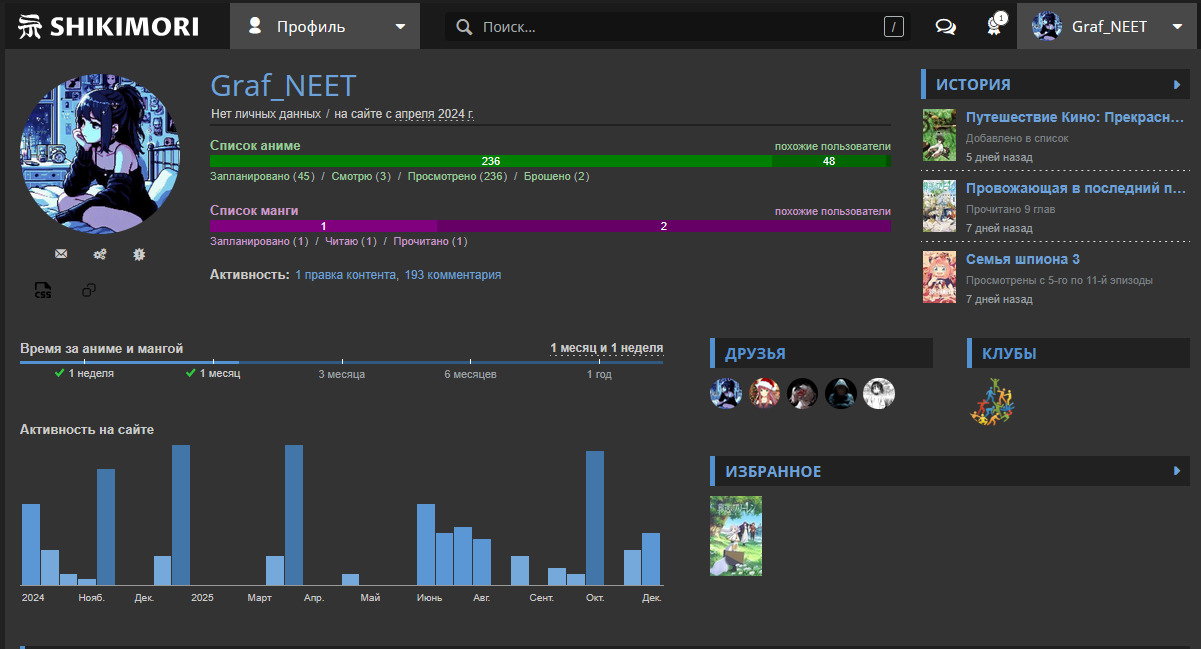The width and height of the screenshot is (1201, 649).
Task: Click the overlapping squares icon beside CSS
Action: tap(89, 291)
